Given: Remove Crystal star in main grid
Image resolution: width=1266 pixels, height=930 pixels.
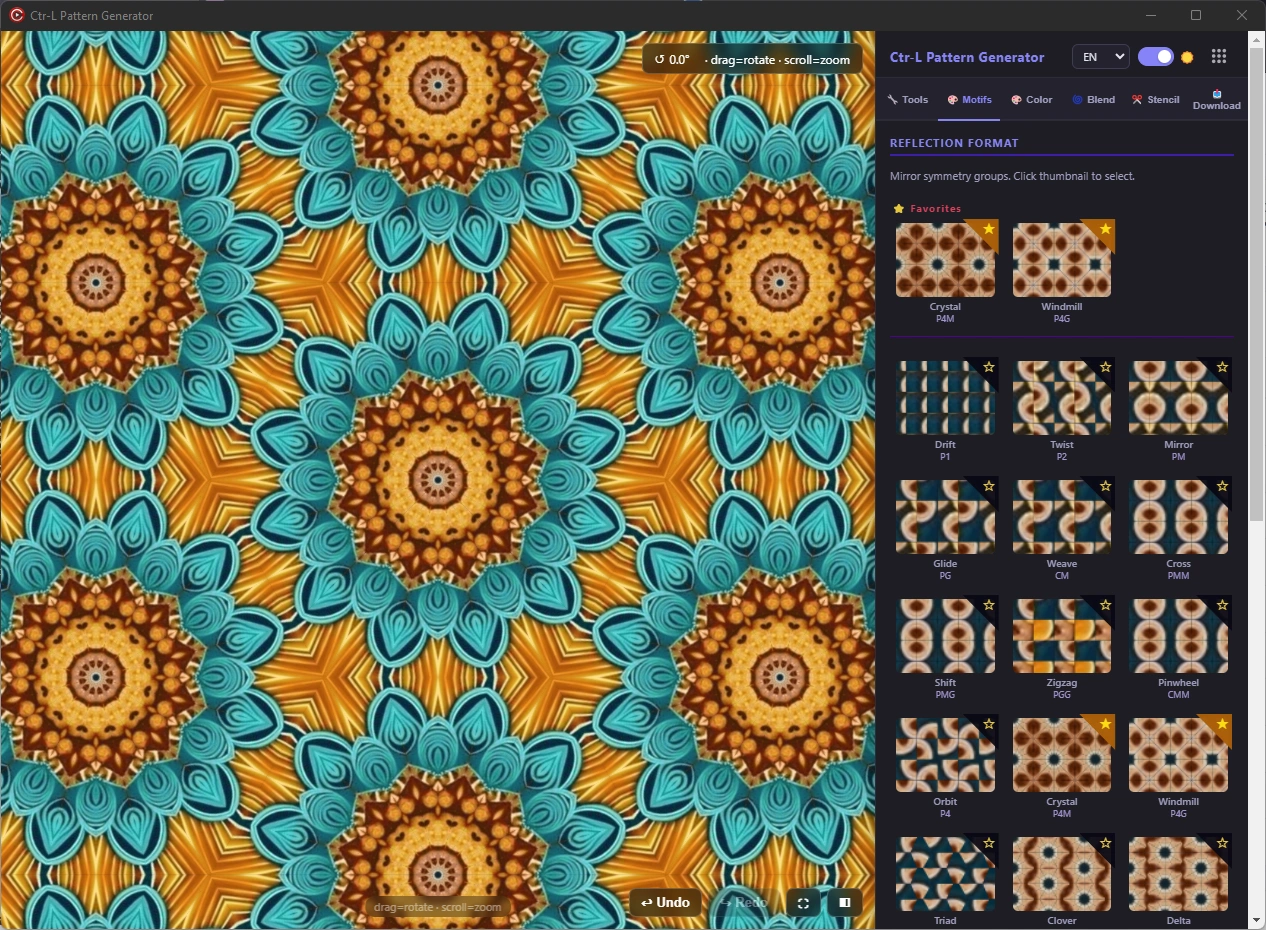Looking at the screenshot, I should pos(1105,724).
